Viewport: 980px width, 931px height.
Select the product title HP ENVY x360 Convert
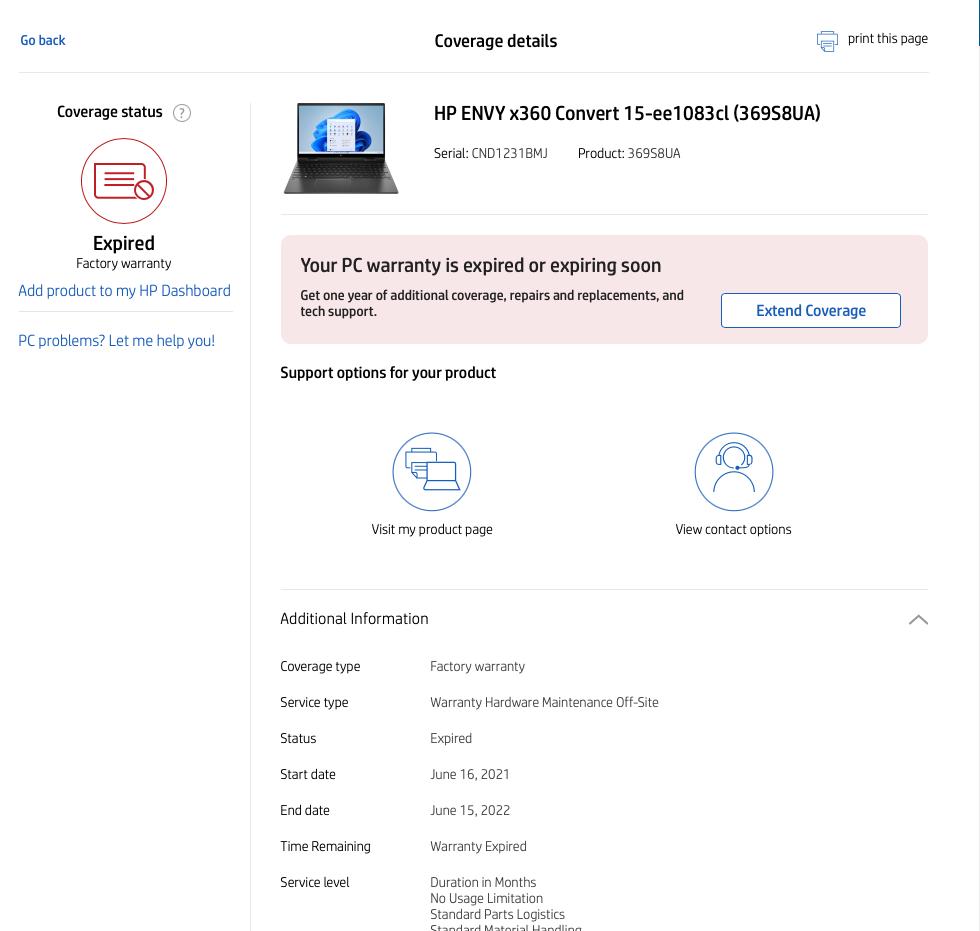627,113
